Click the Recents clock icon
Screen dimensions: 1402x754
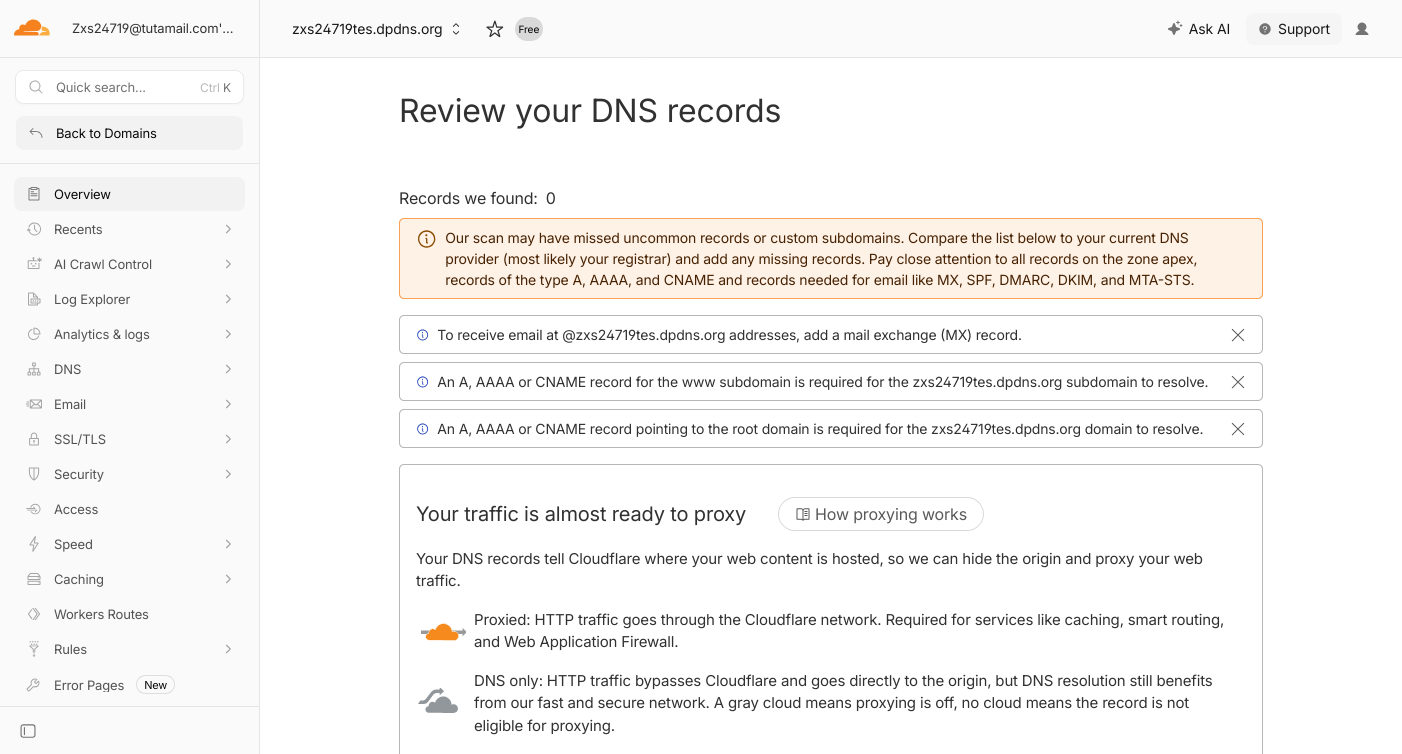34,229
